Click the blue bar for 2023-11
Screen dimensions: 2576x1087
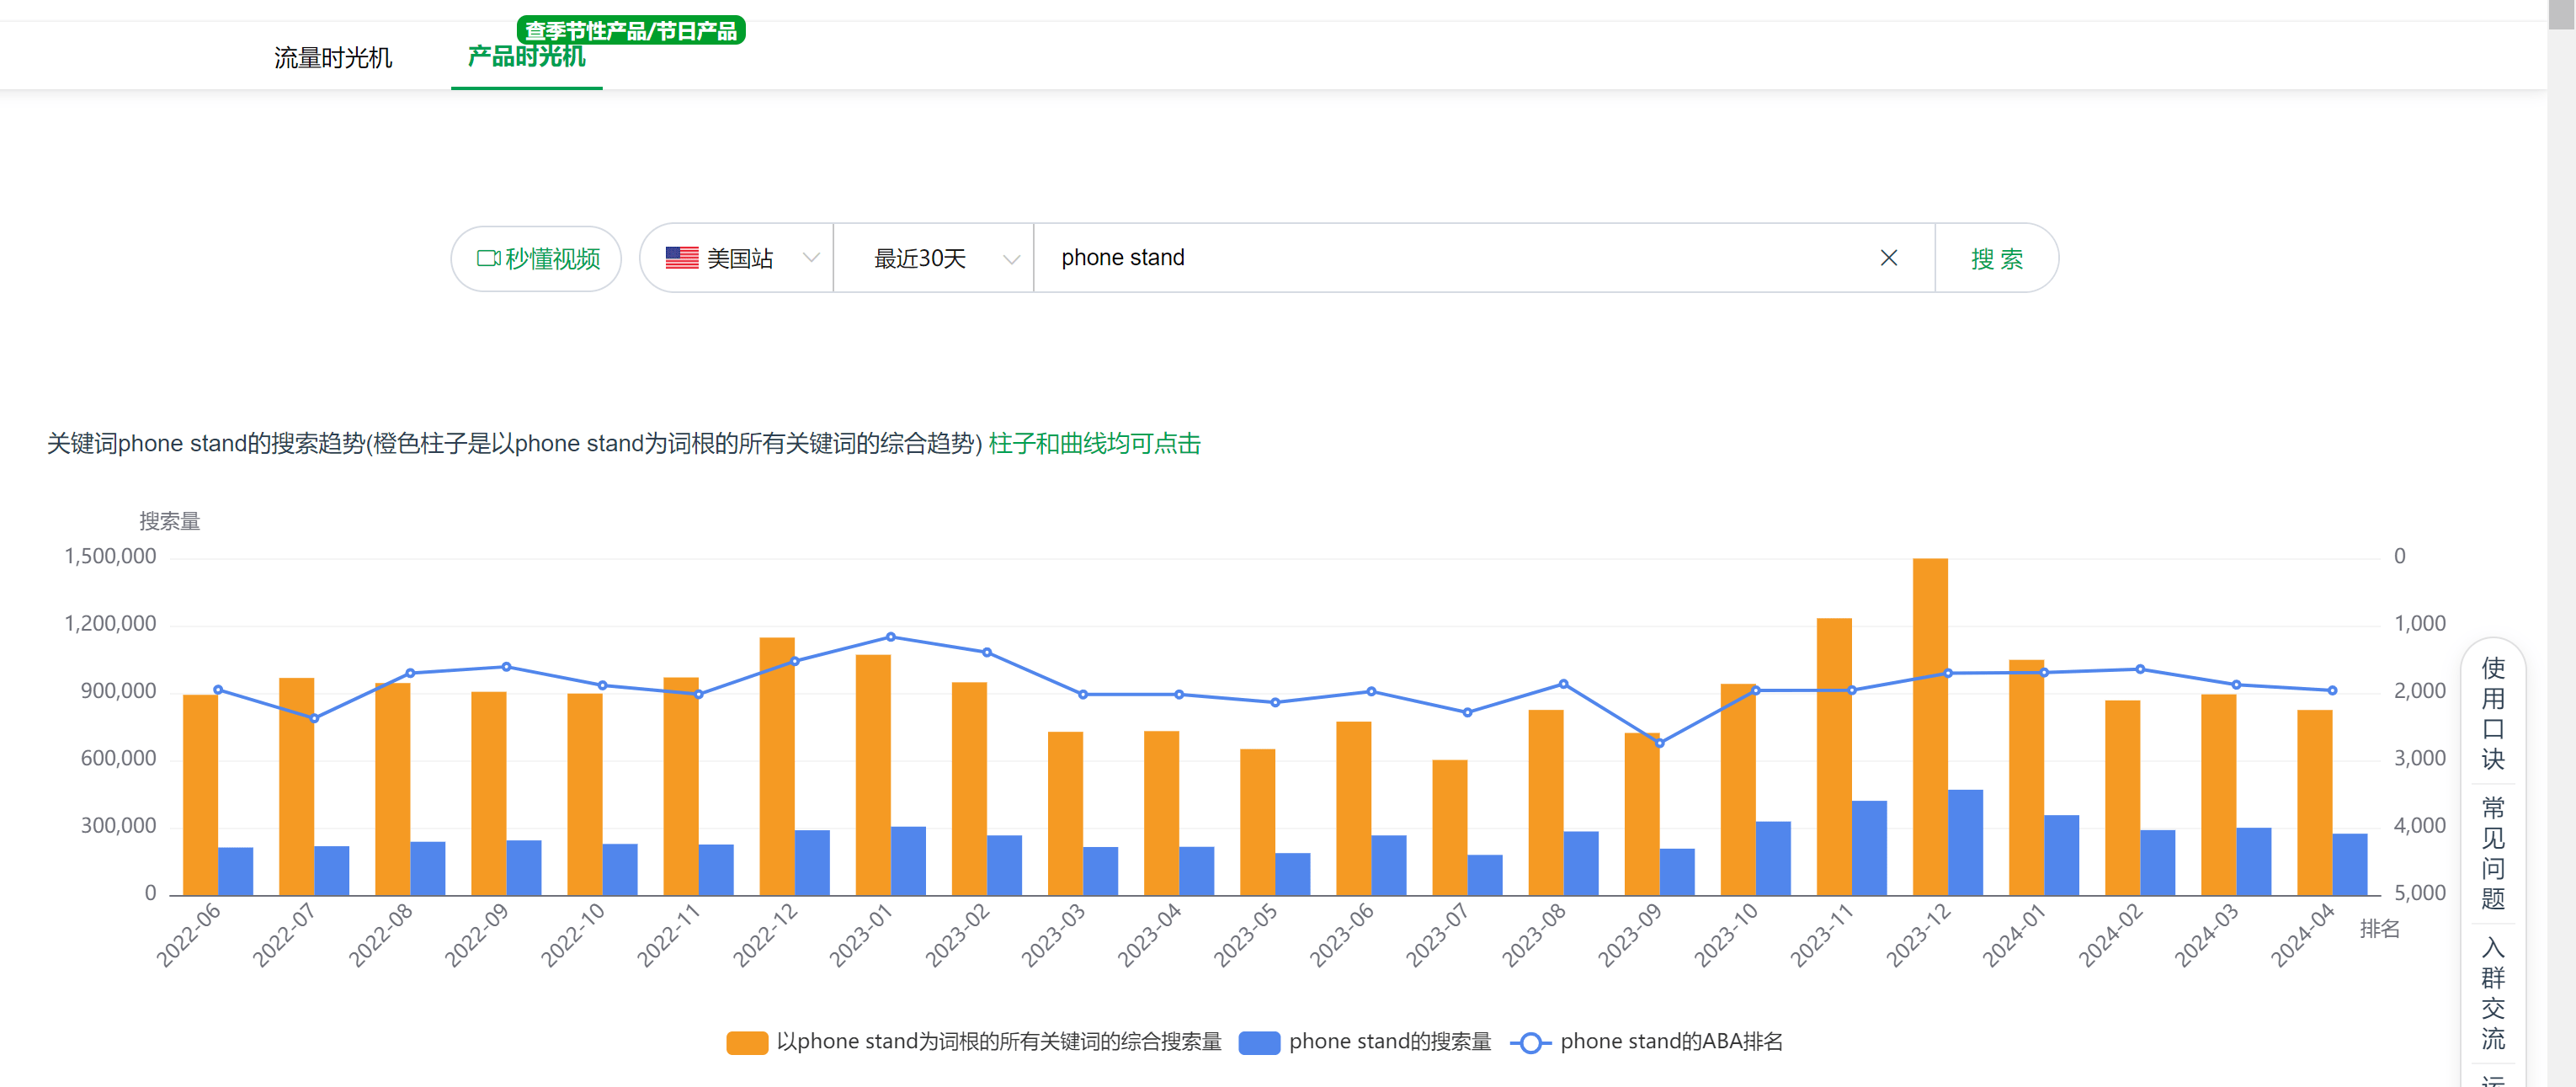[1868, 848]
